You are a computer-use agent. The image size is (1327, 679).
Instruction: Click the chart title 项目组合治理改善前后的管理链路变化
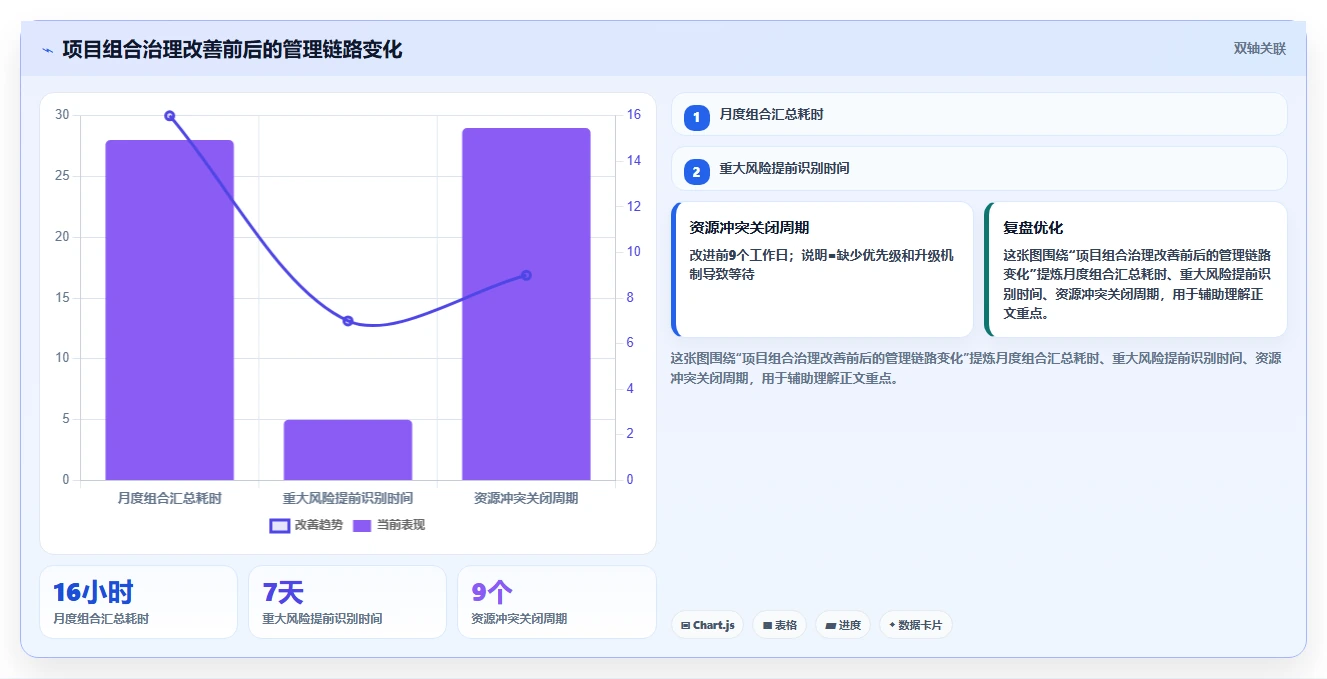(x=232, y=49)
